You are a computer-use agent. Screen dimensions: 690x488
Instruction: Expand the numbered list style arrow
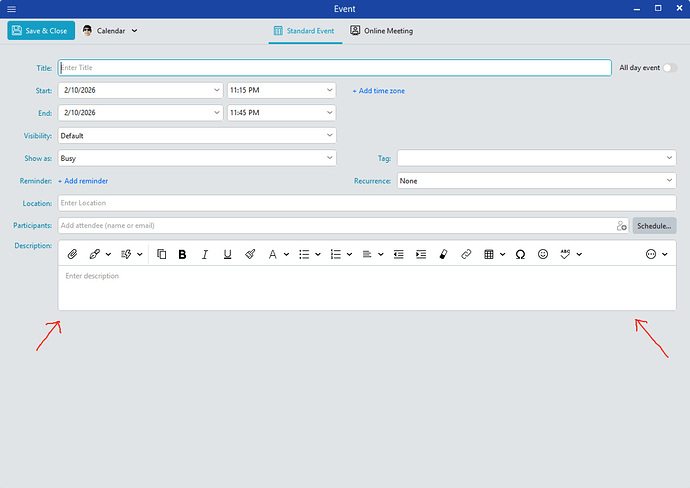point(349,254)
